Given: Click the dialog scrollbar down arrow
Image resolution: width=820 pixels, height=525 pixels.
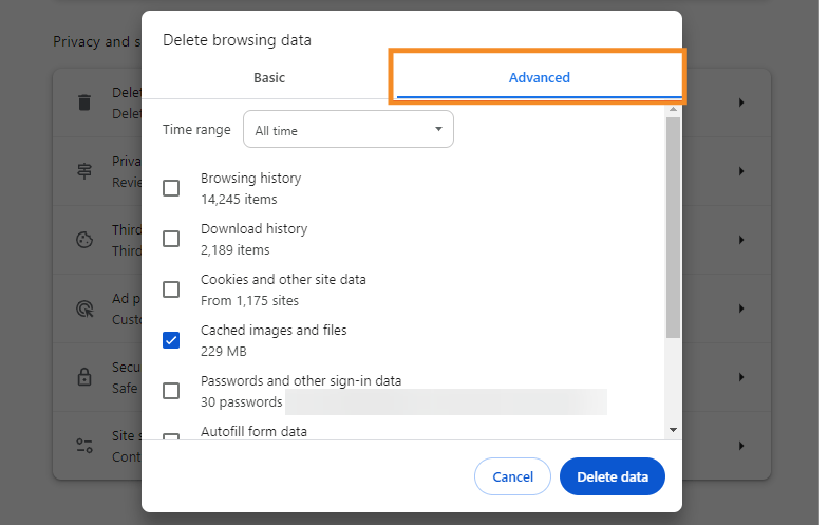Looking at the screenshot, I should pos(673,430).
